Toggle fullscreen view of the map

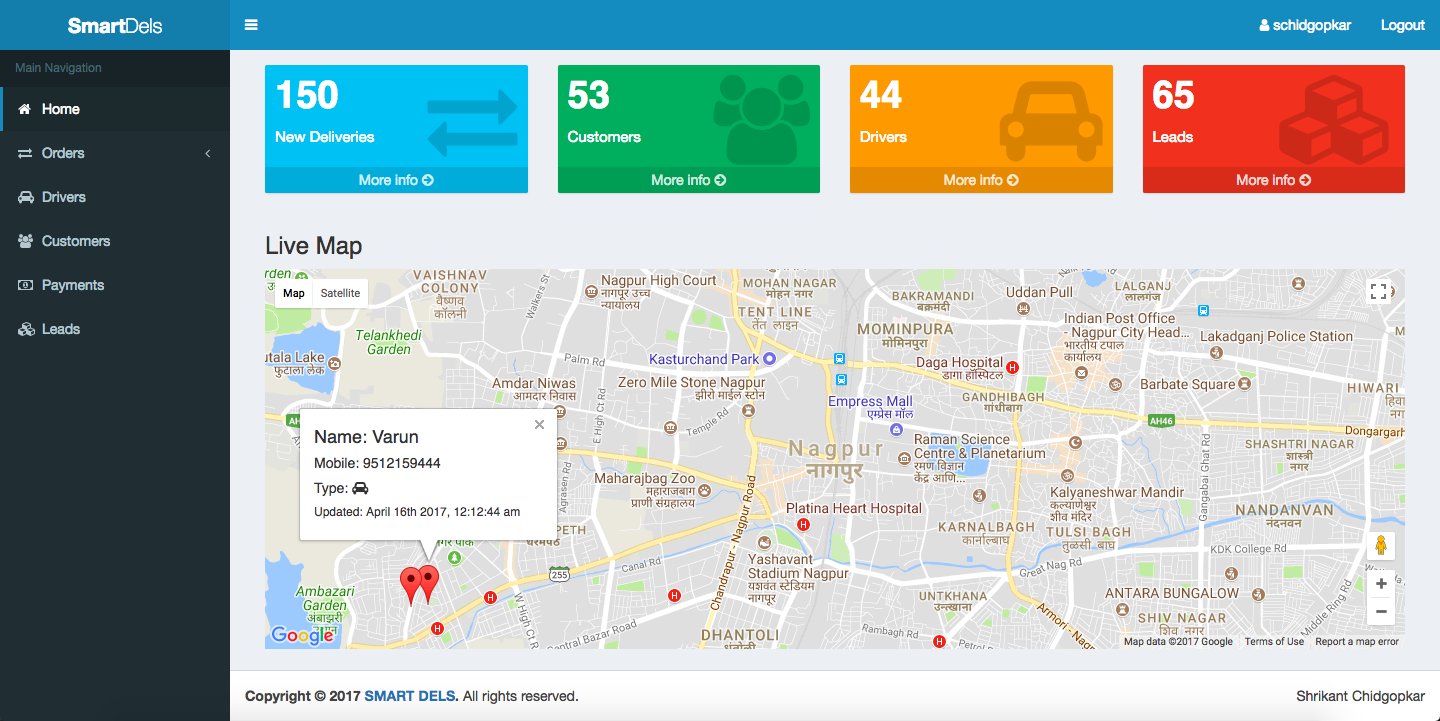1379,291
